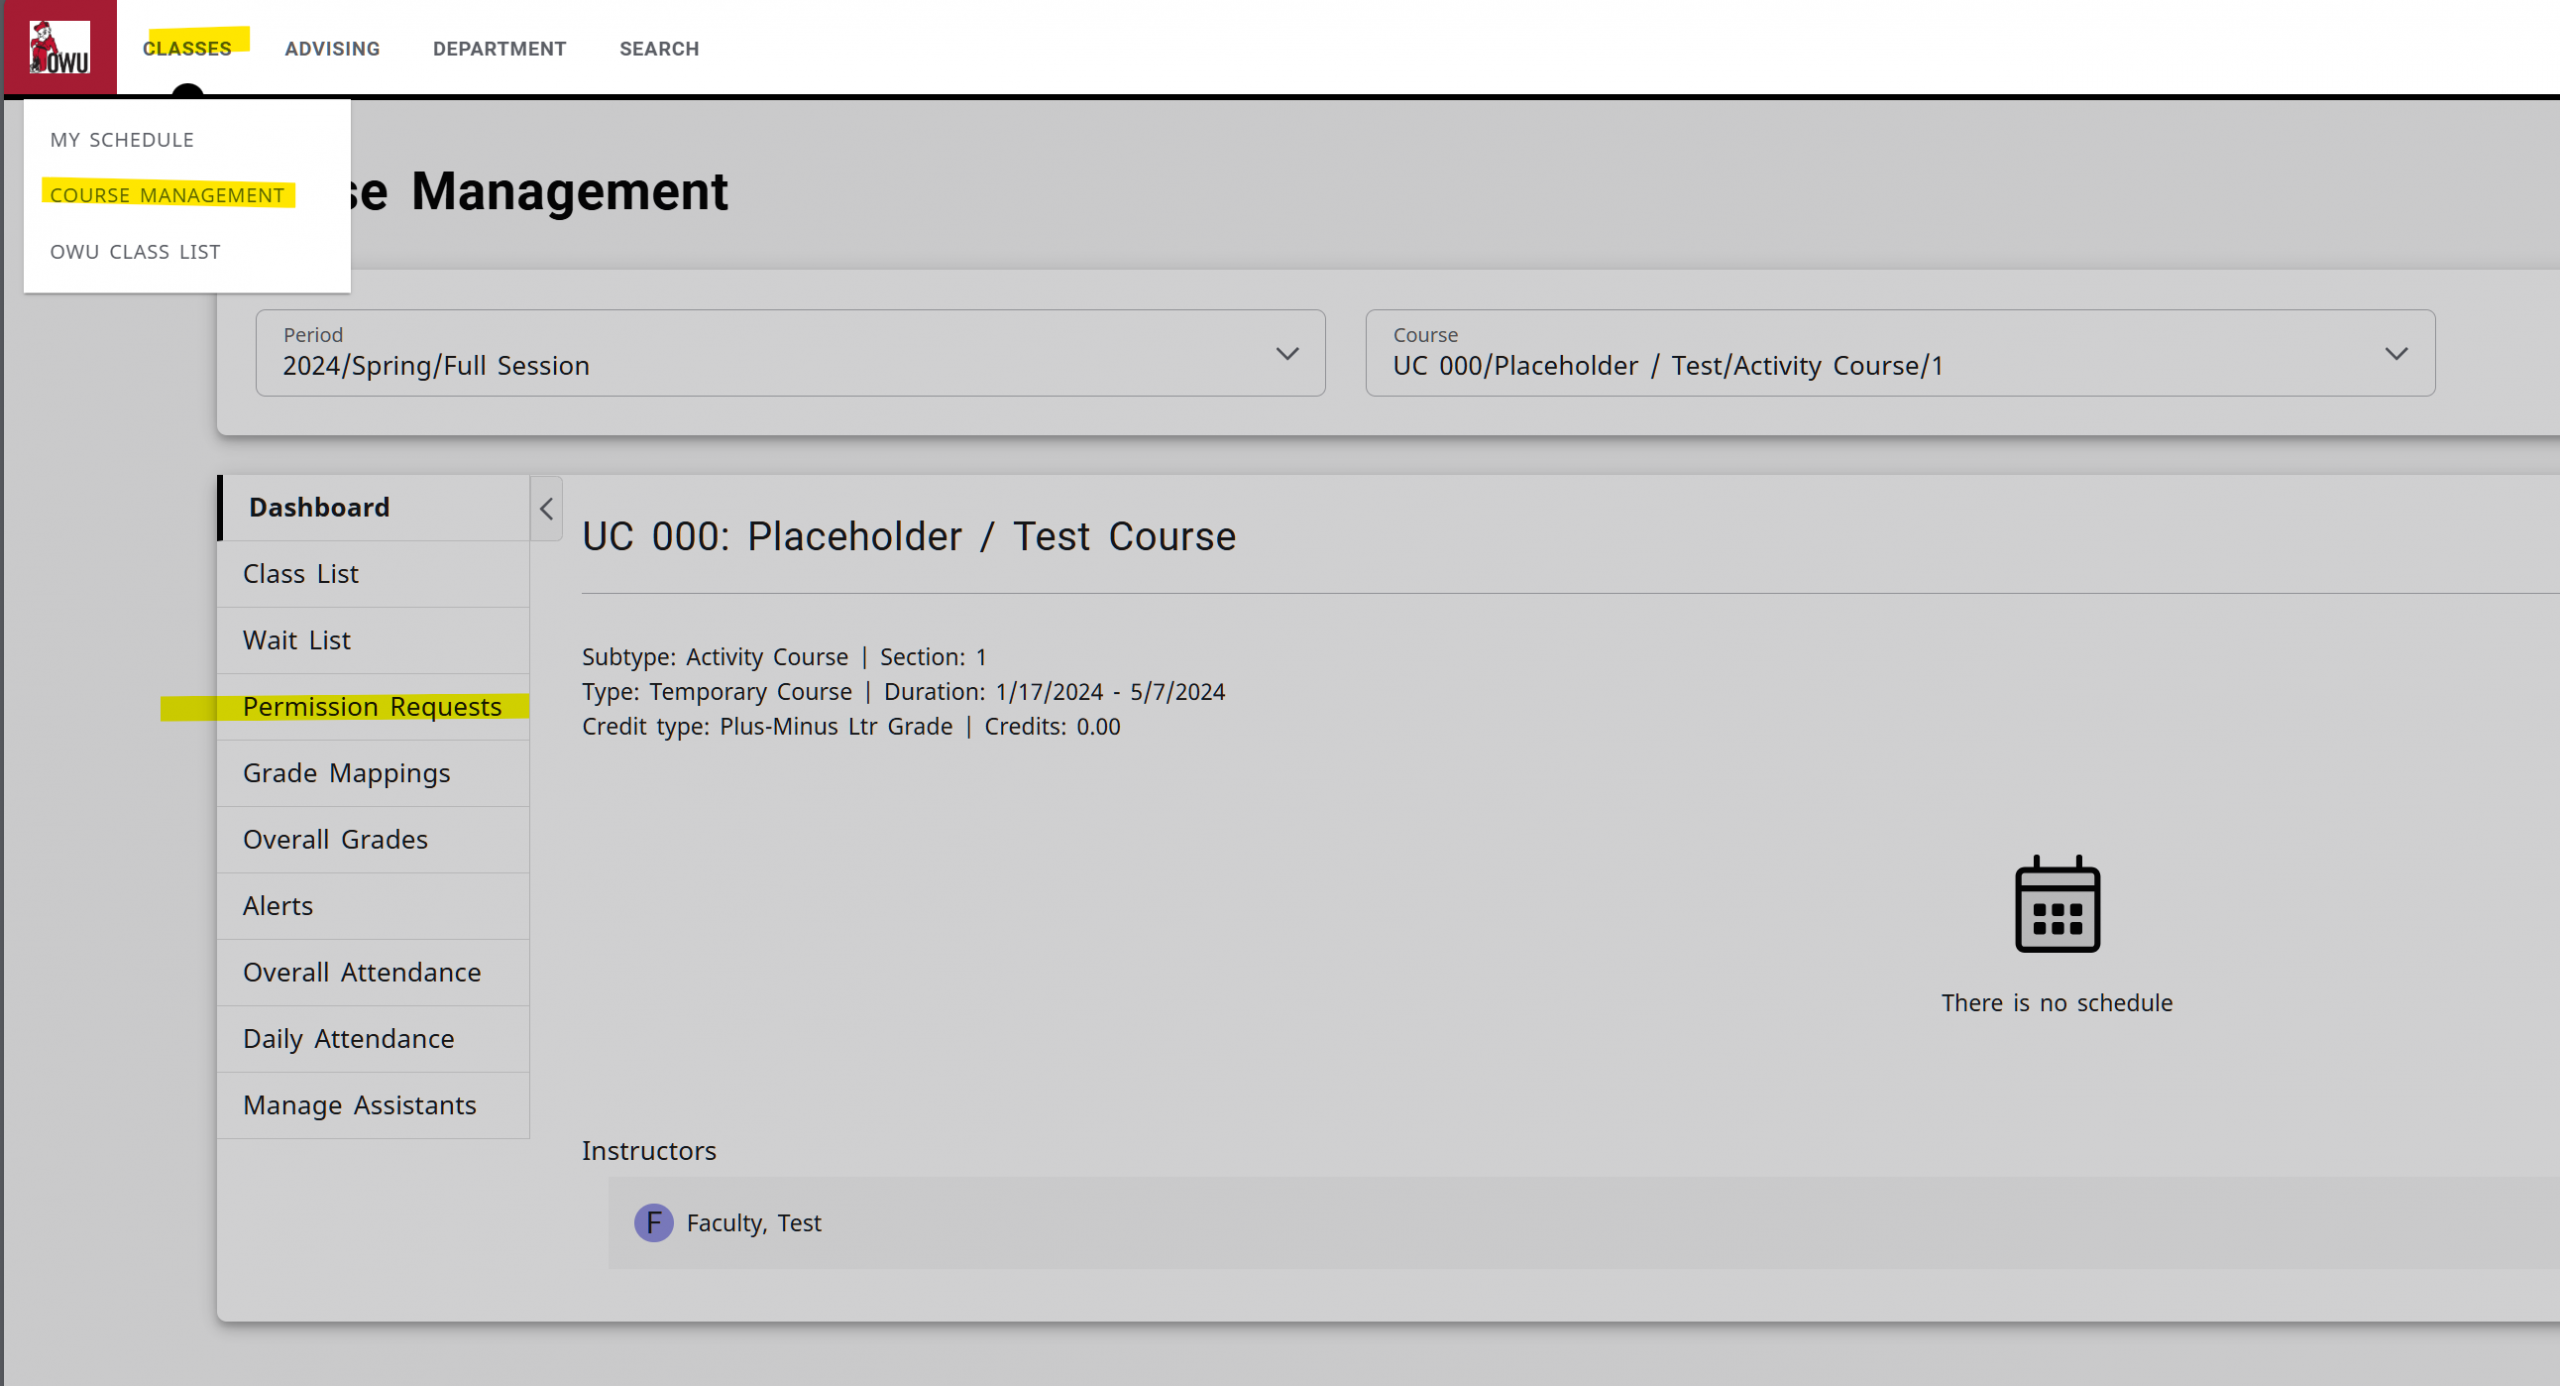Image resolution: width=2560 pixels, height=1386 pixels.
Task: Open Overall Attendance section
Action: pos(361,971)
